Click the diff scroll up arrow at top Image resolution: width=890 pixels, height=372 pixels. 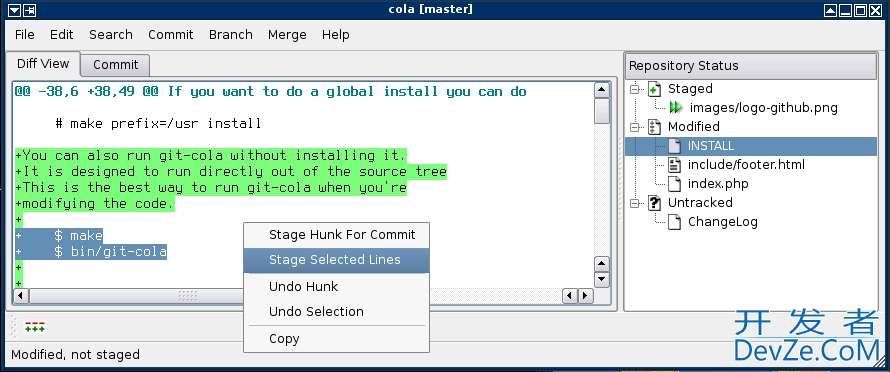(602, 91)
